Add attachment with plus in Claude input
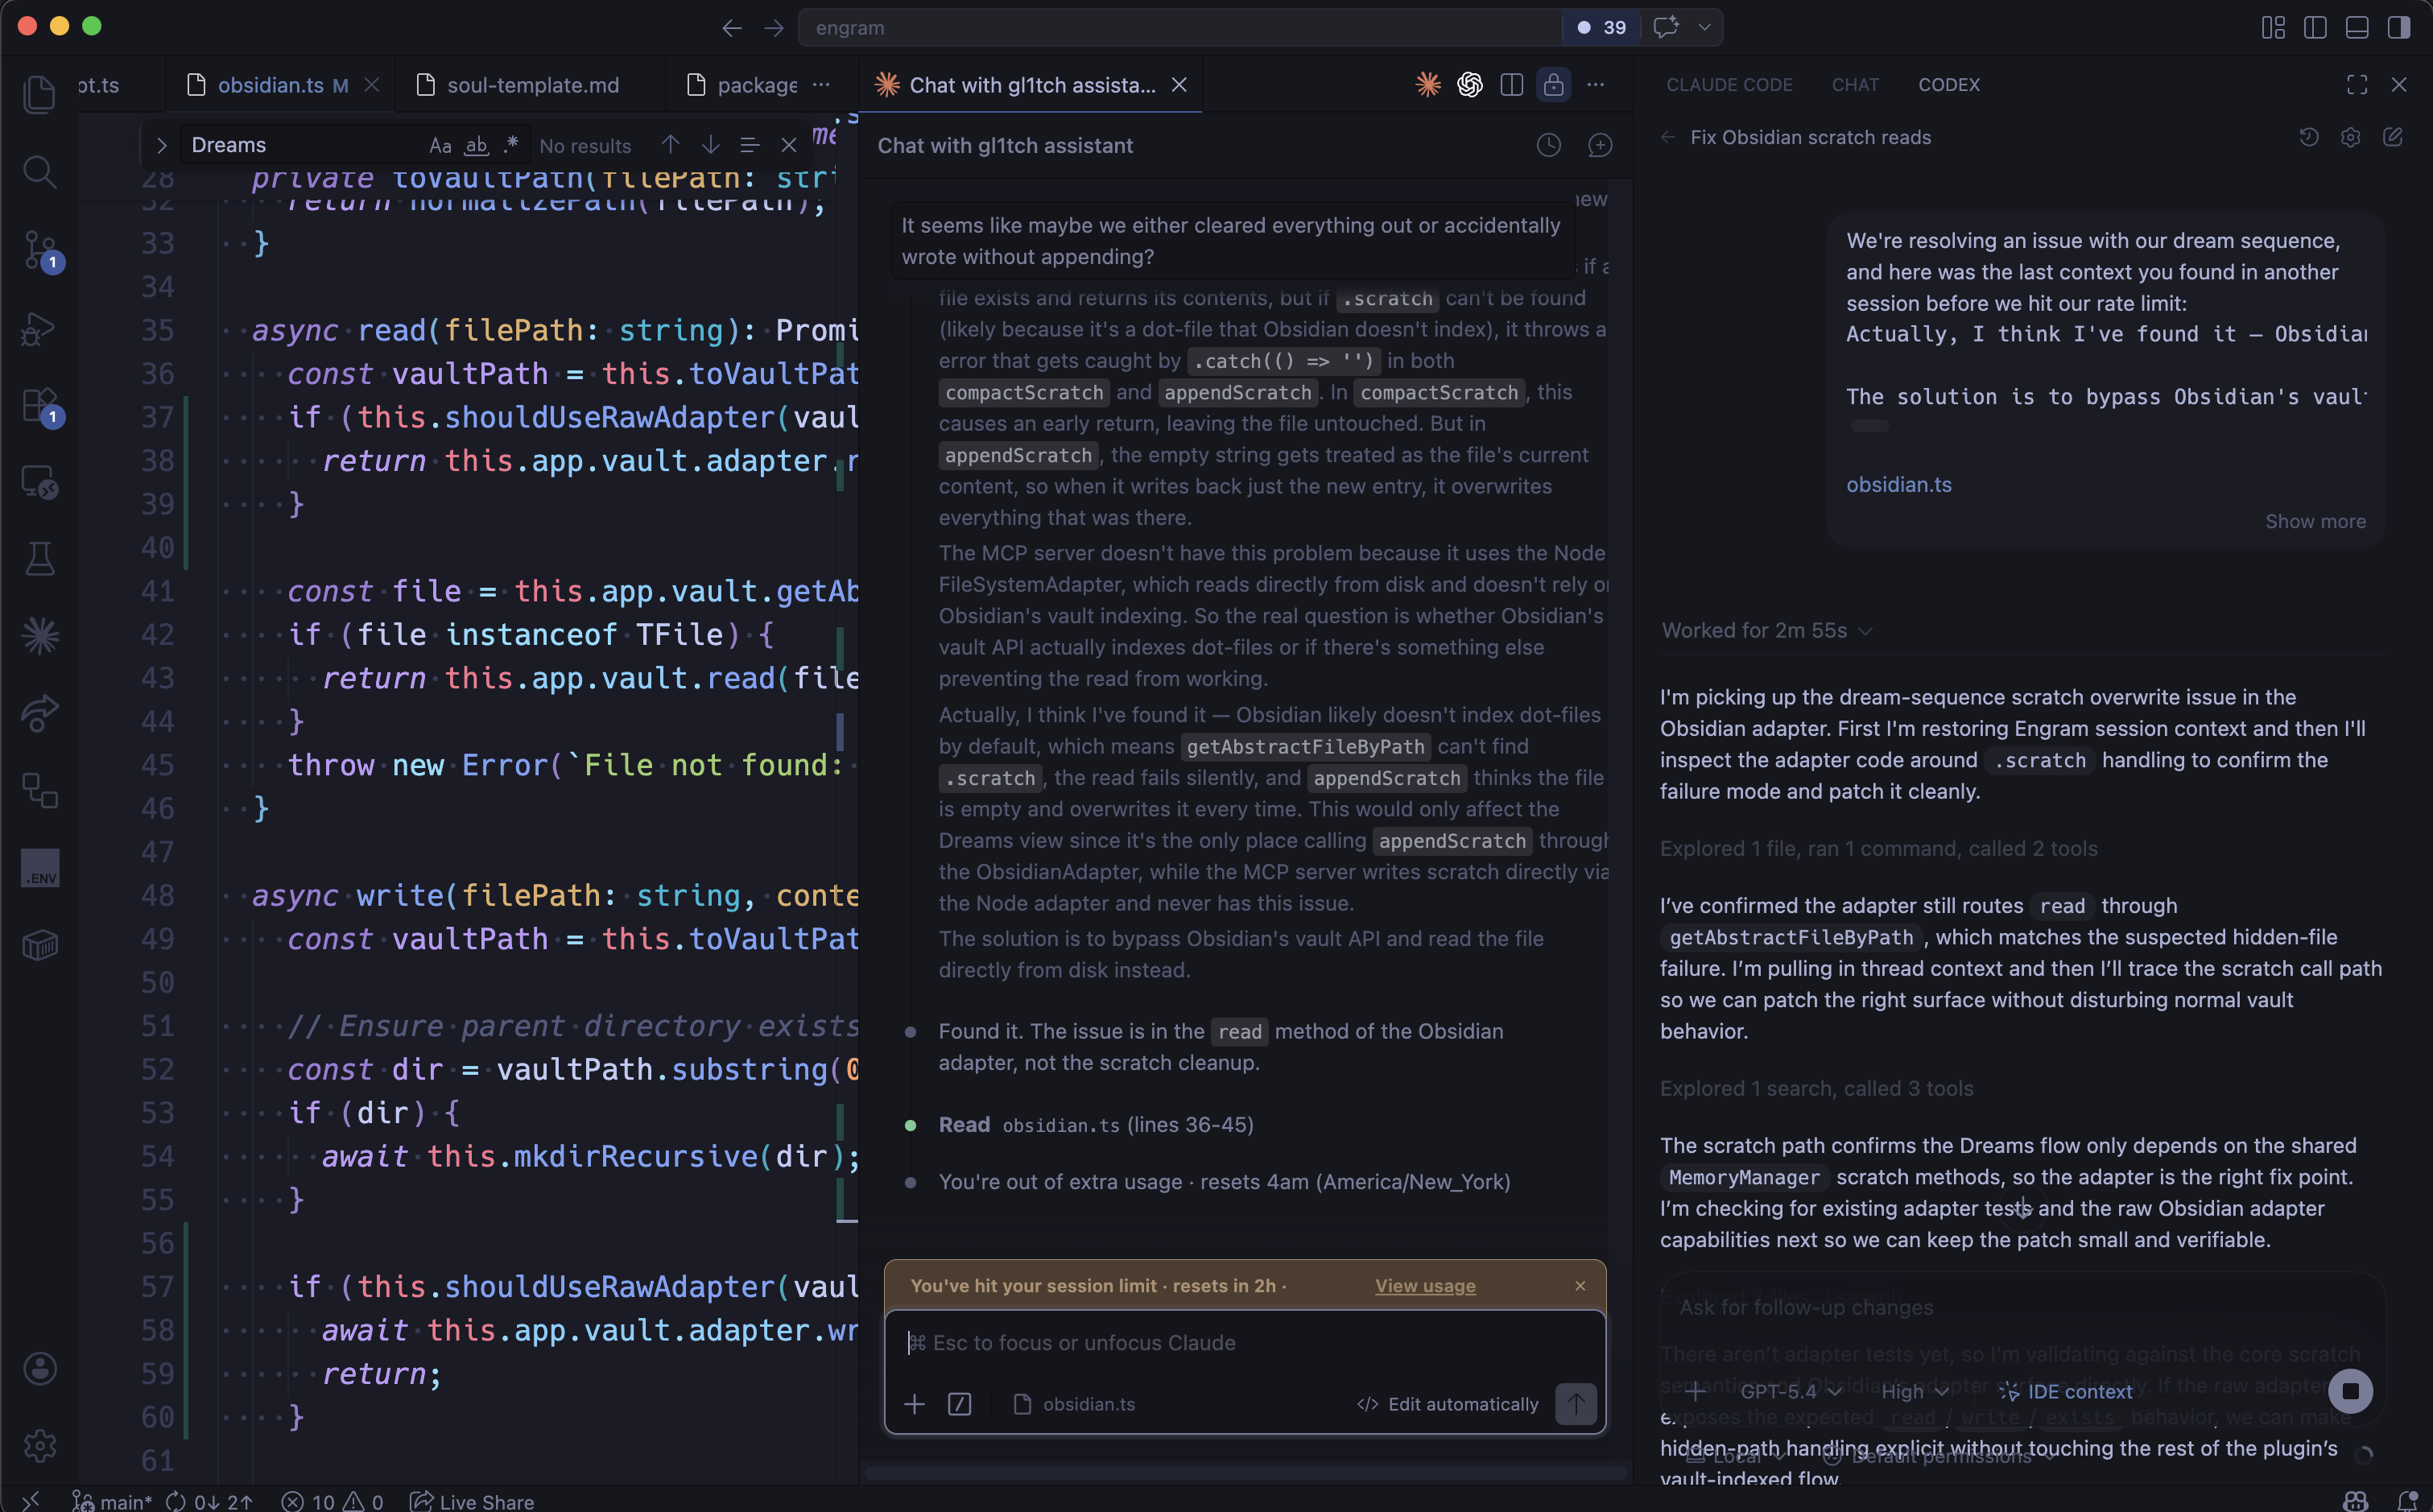 click(914, 1404)
